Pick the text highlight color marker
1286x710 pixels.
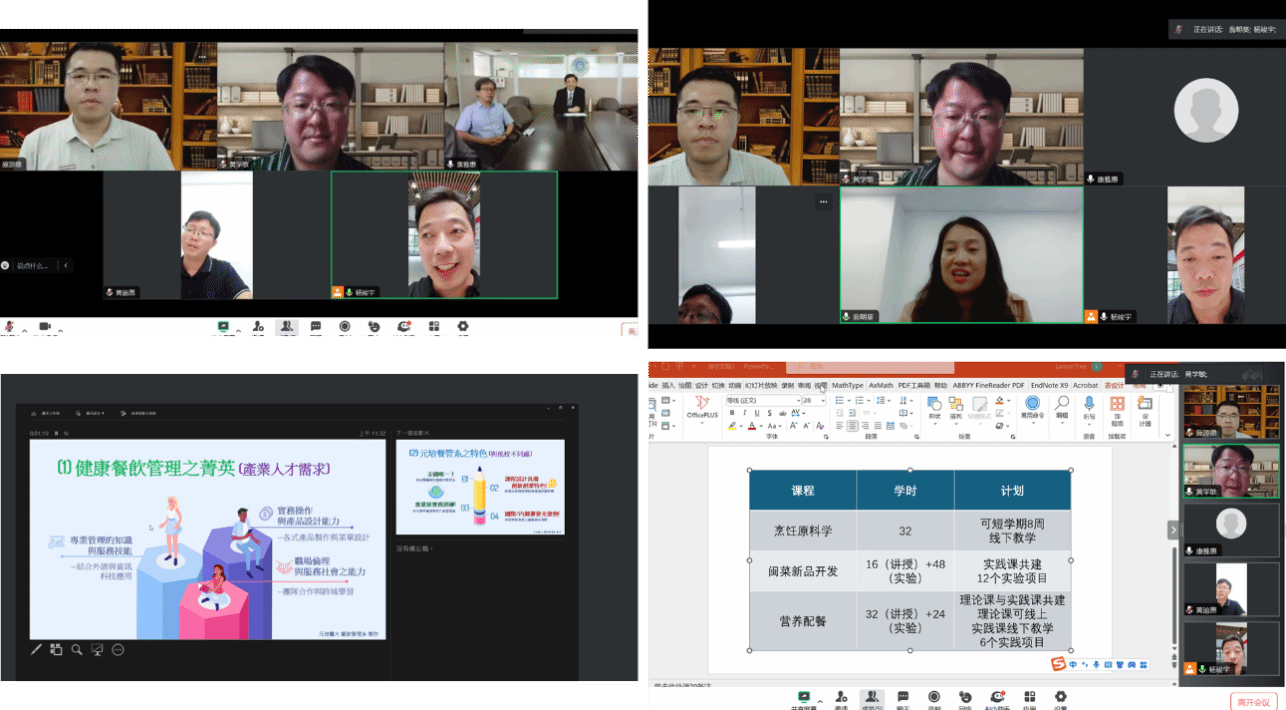click(x=734, y=425)
